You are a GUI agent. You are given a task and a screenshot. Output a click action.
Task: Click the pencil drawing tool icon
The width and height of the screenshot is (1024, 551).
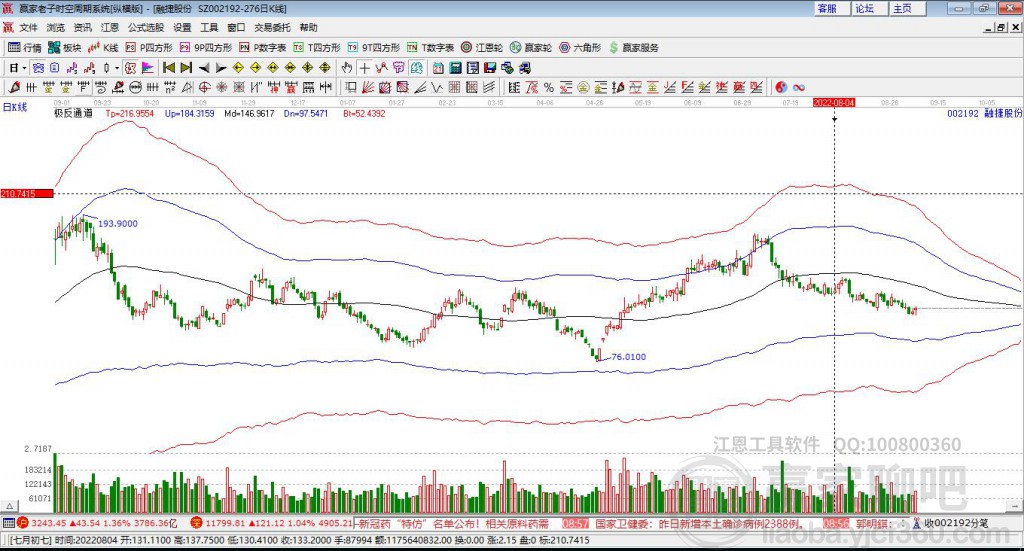(14, 87)
